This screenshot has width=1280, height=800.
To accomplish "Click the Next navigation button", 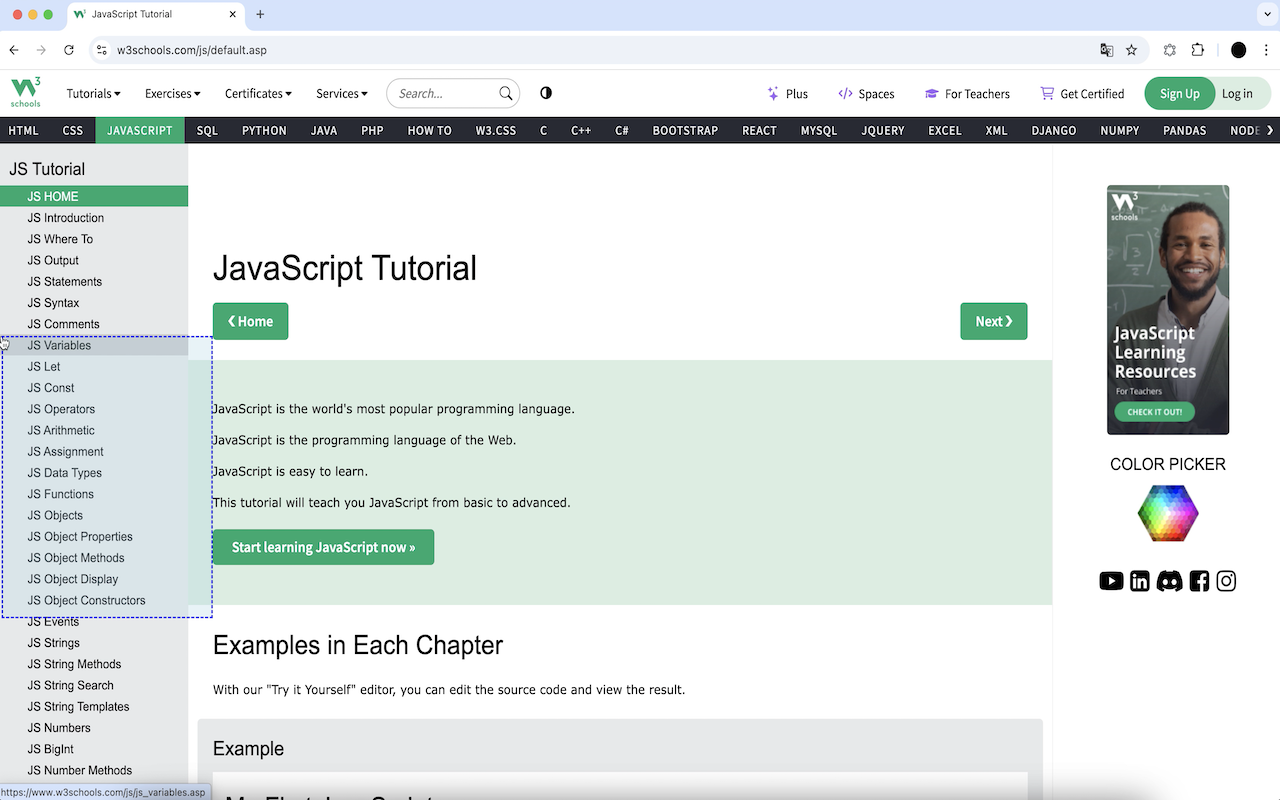I will (993, 321).
